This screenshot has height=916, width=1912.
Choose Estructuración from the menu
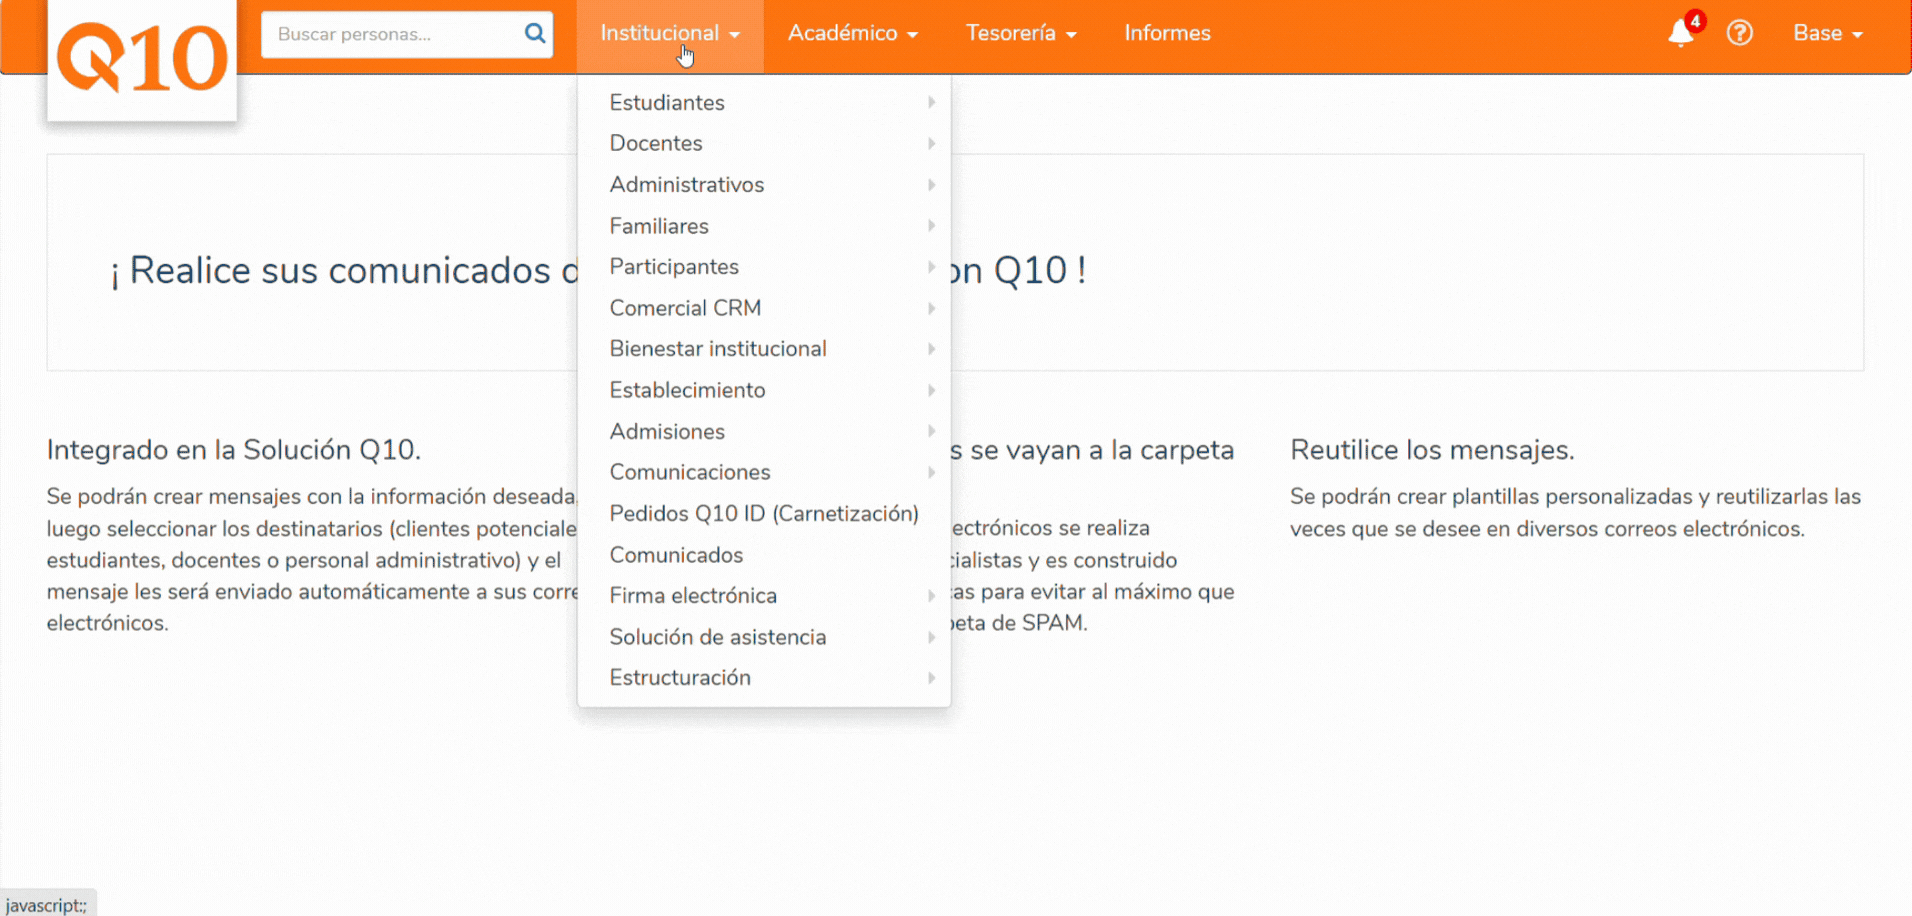pyautogui.click(x=764, y=678)
